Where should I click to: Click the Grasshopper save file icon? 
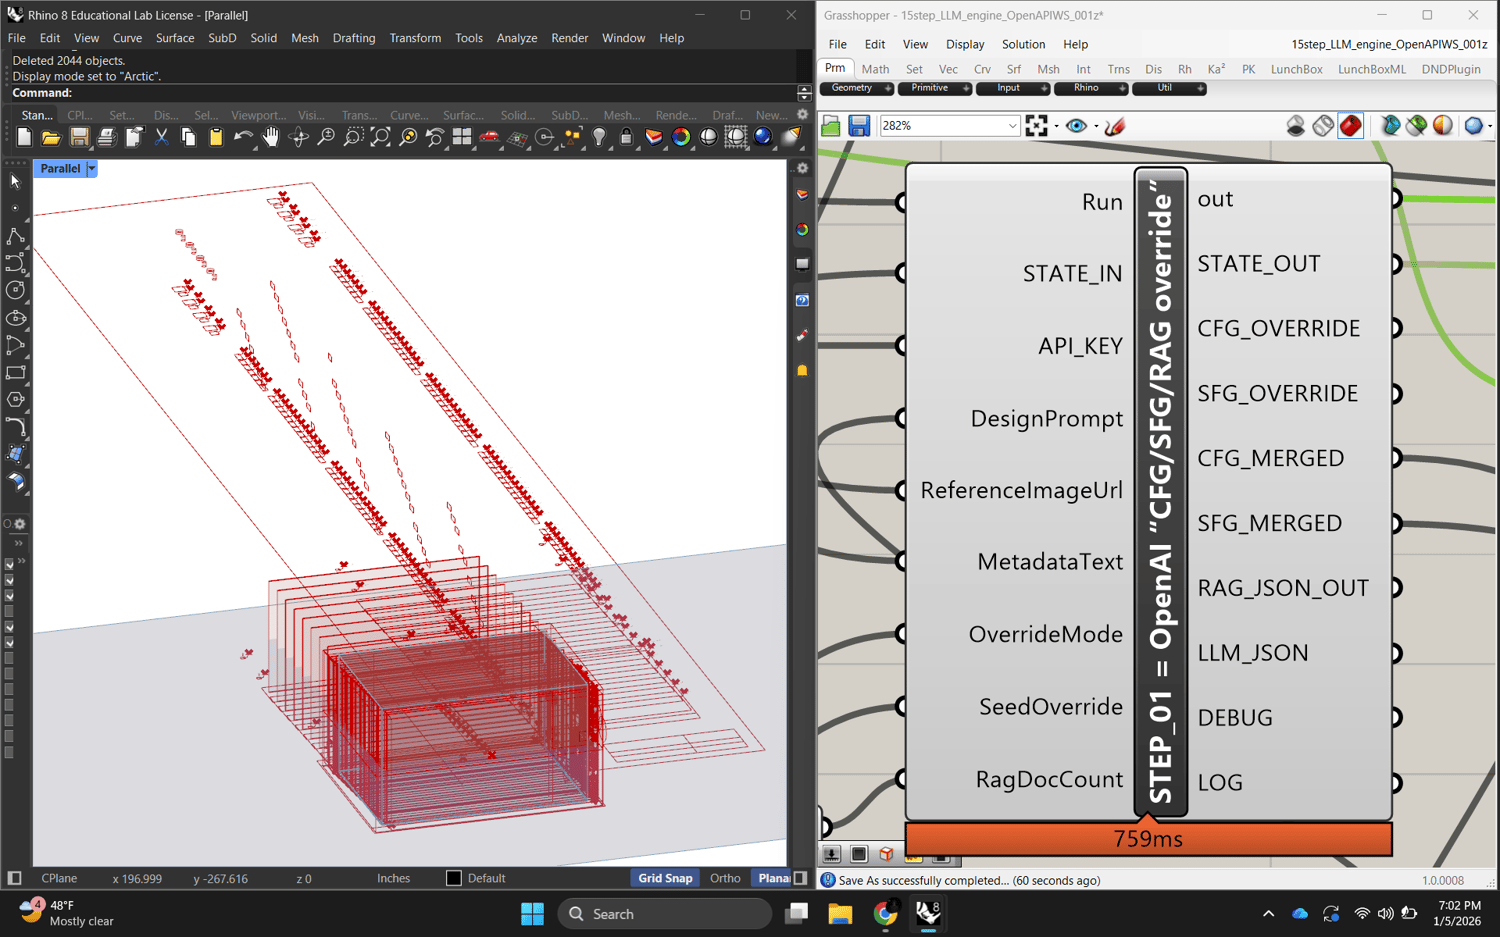pyautogui.click(x=859, y=126)
